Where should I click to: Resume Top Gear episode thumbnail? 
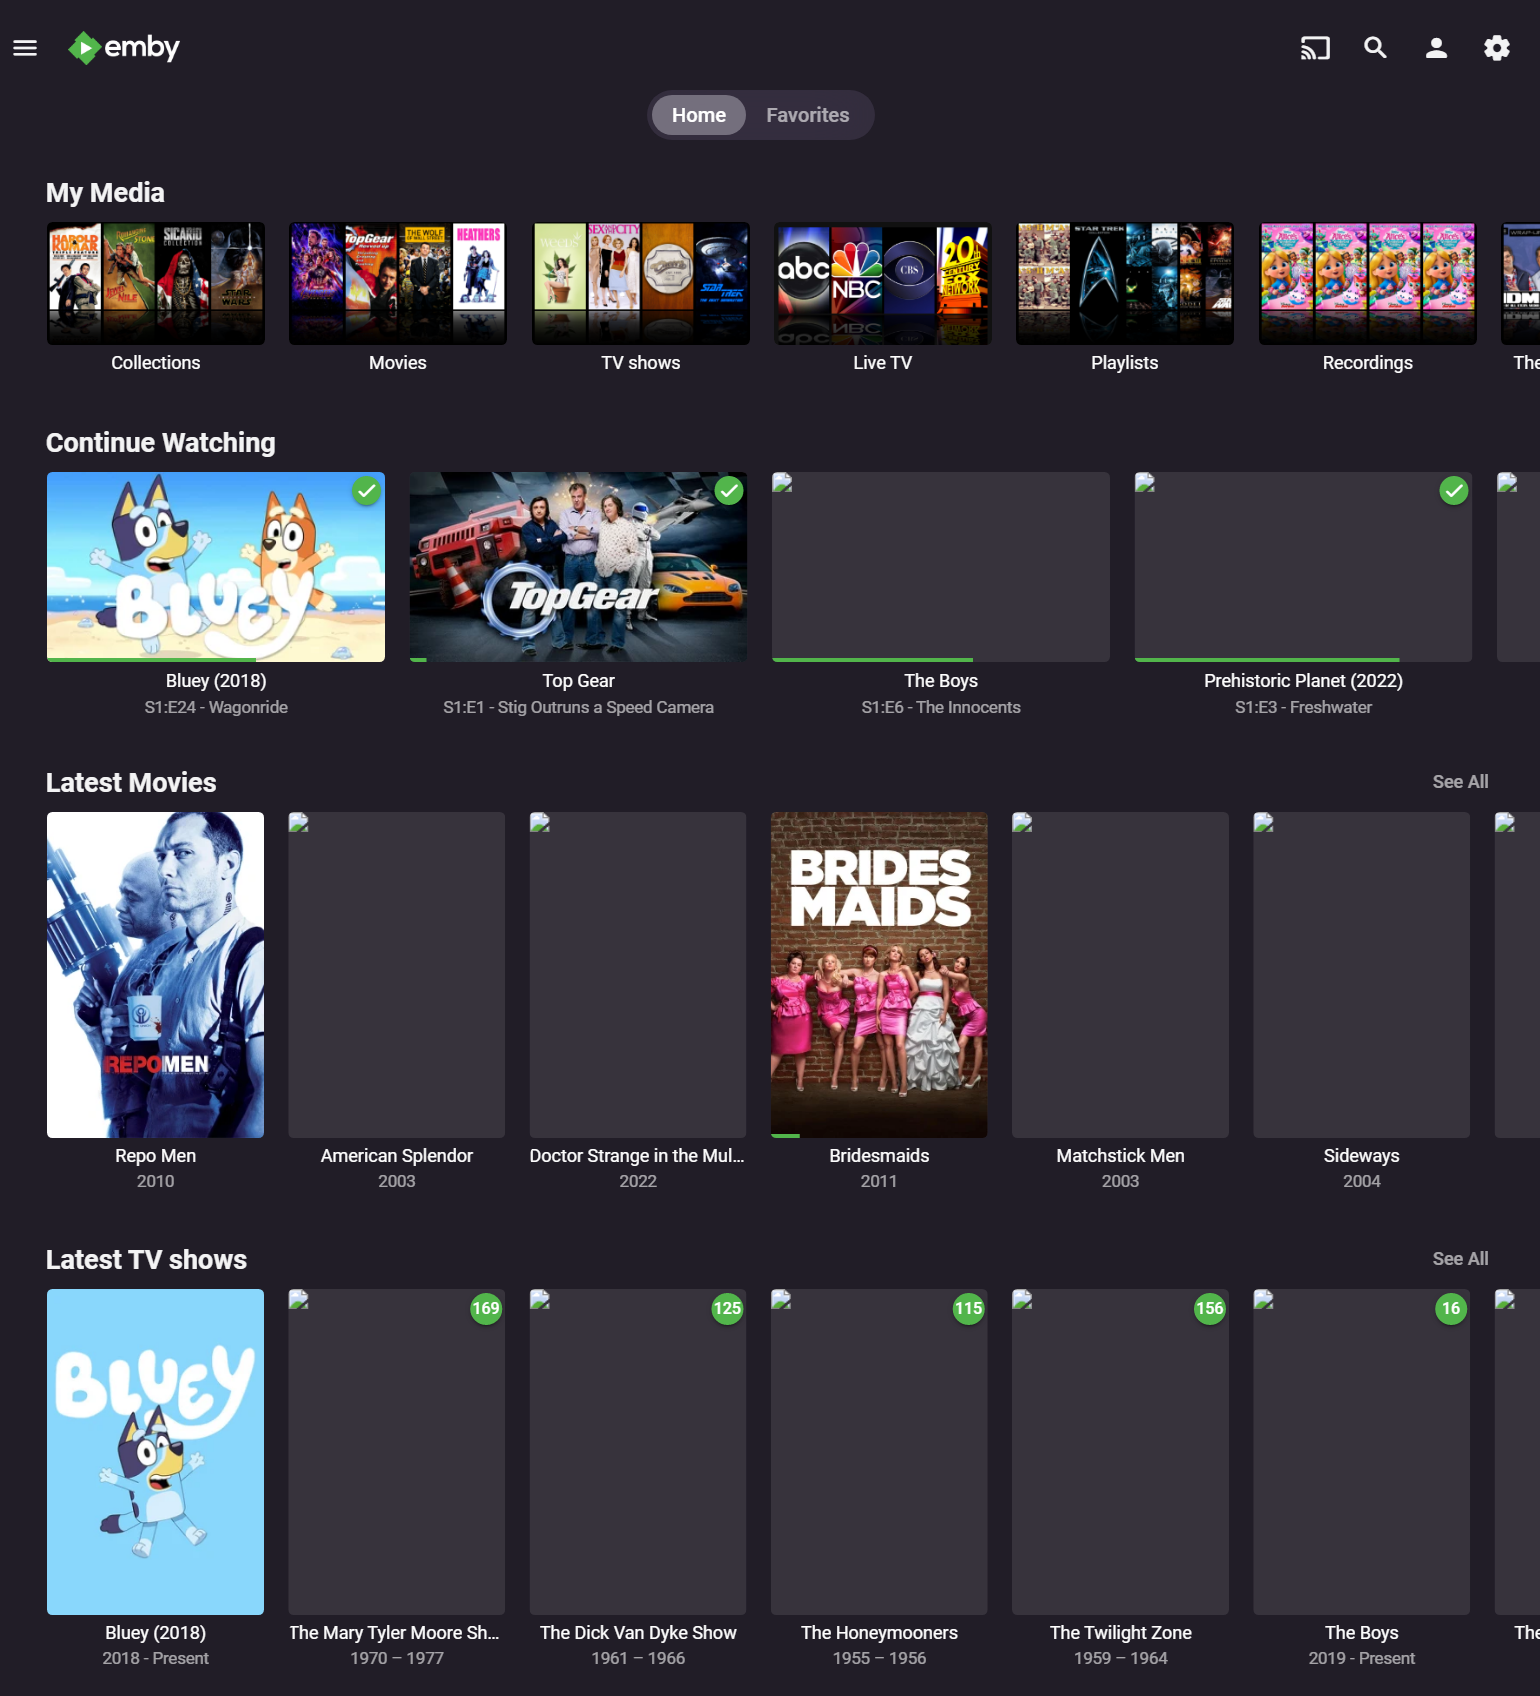coord(578,567)
